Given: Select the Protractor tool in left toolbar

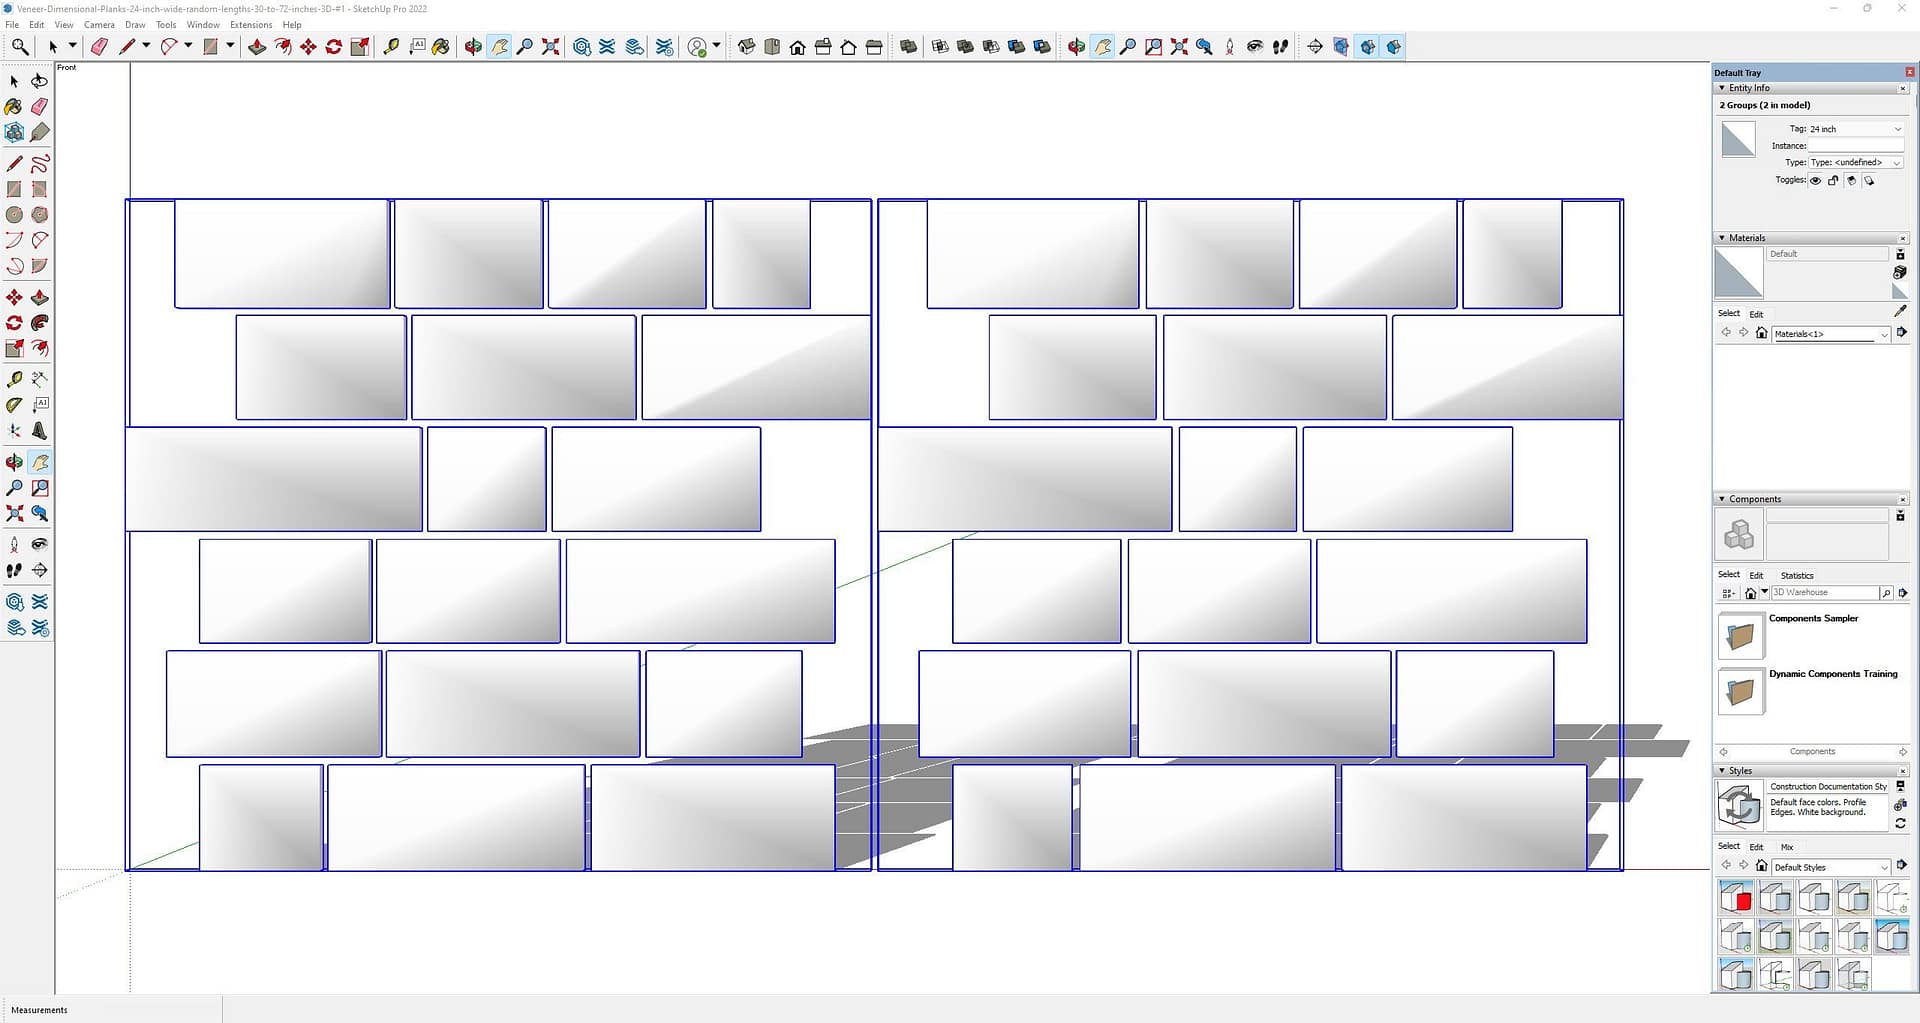Looking at the screenshot, I should pos(14,405).
